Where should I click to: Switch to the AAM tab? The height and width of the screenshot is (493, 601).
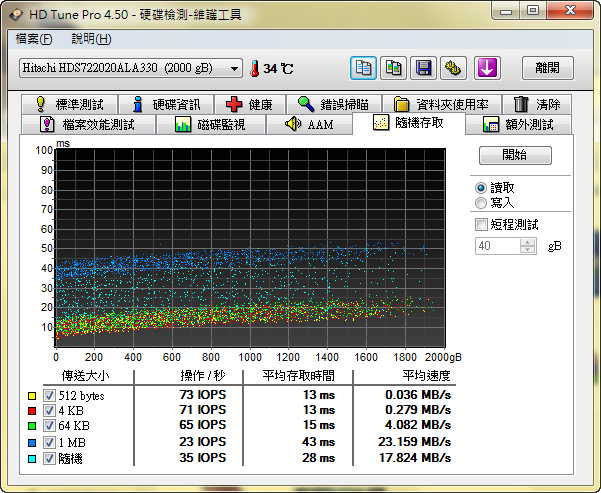pyautogui.click(x=309, y=124)
